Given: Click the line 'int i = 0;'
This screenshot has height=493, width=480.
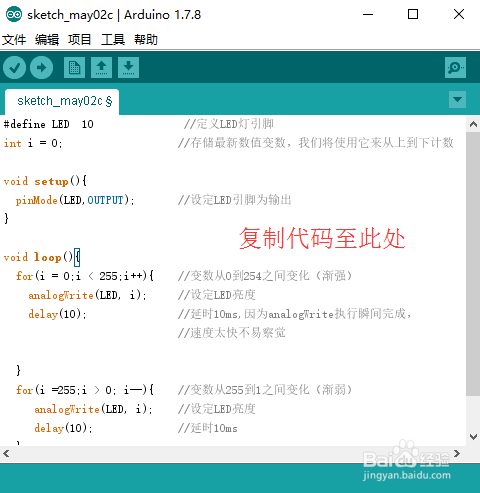Looking at the screenshot, I should (x=33, y=143).
